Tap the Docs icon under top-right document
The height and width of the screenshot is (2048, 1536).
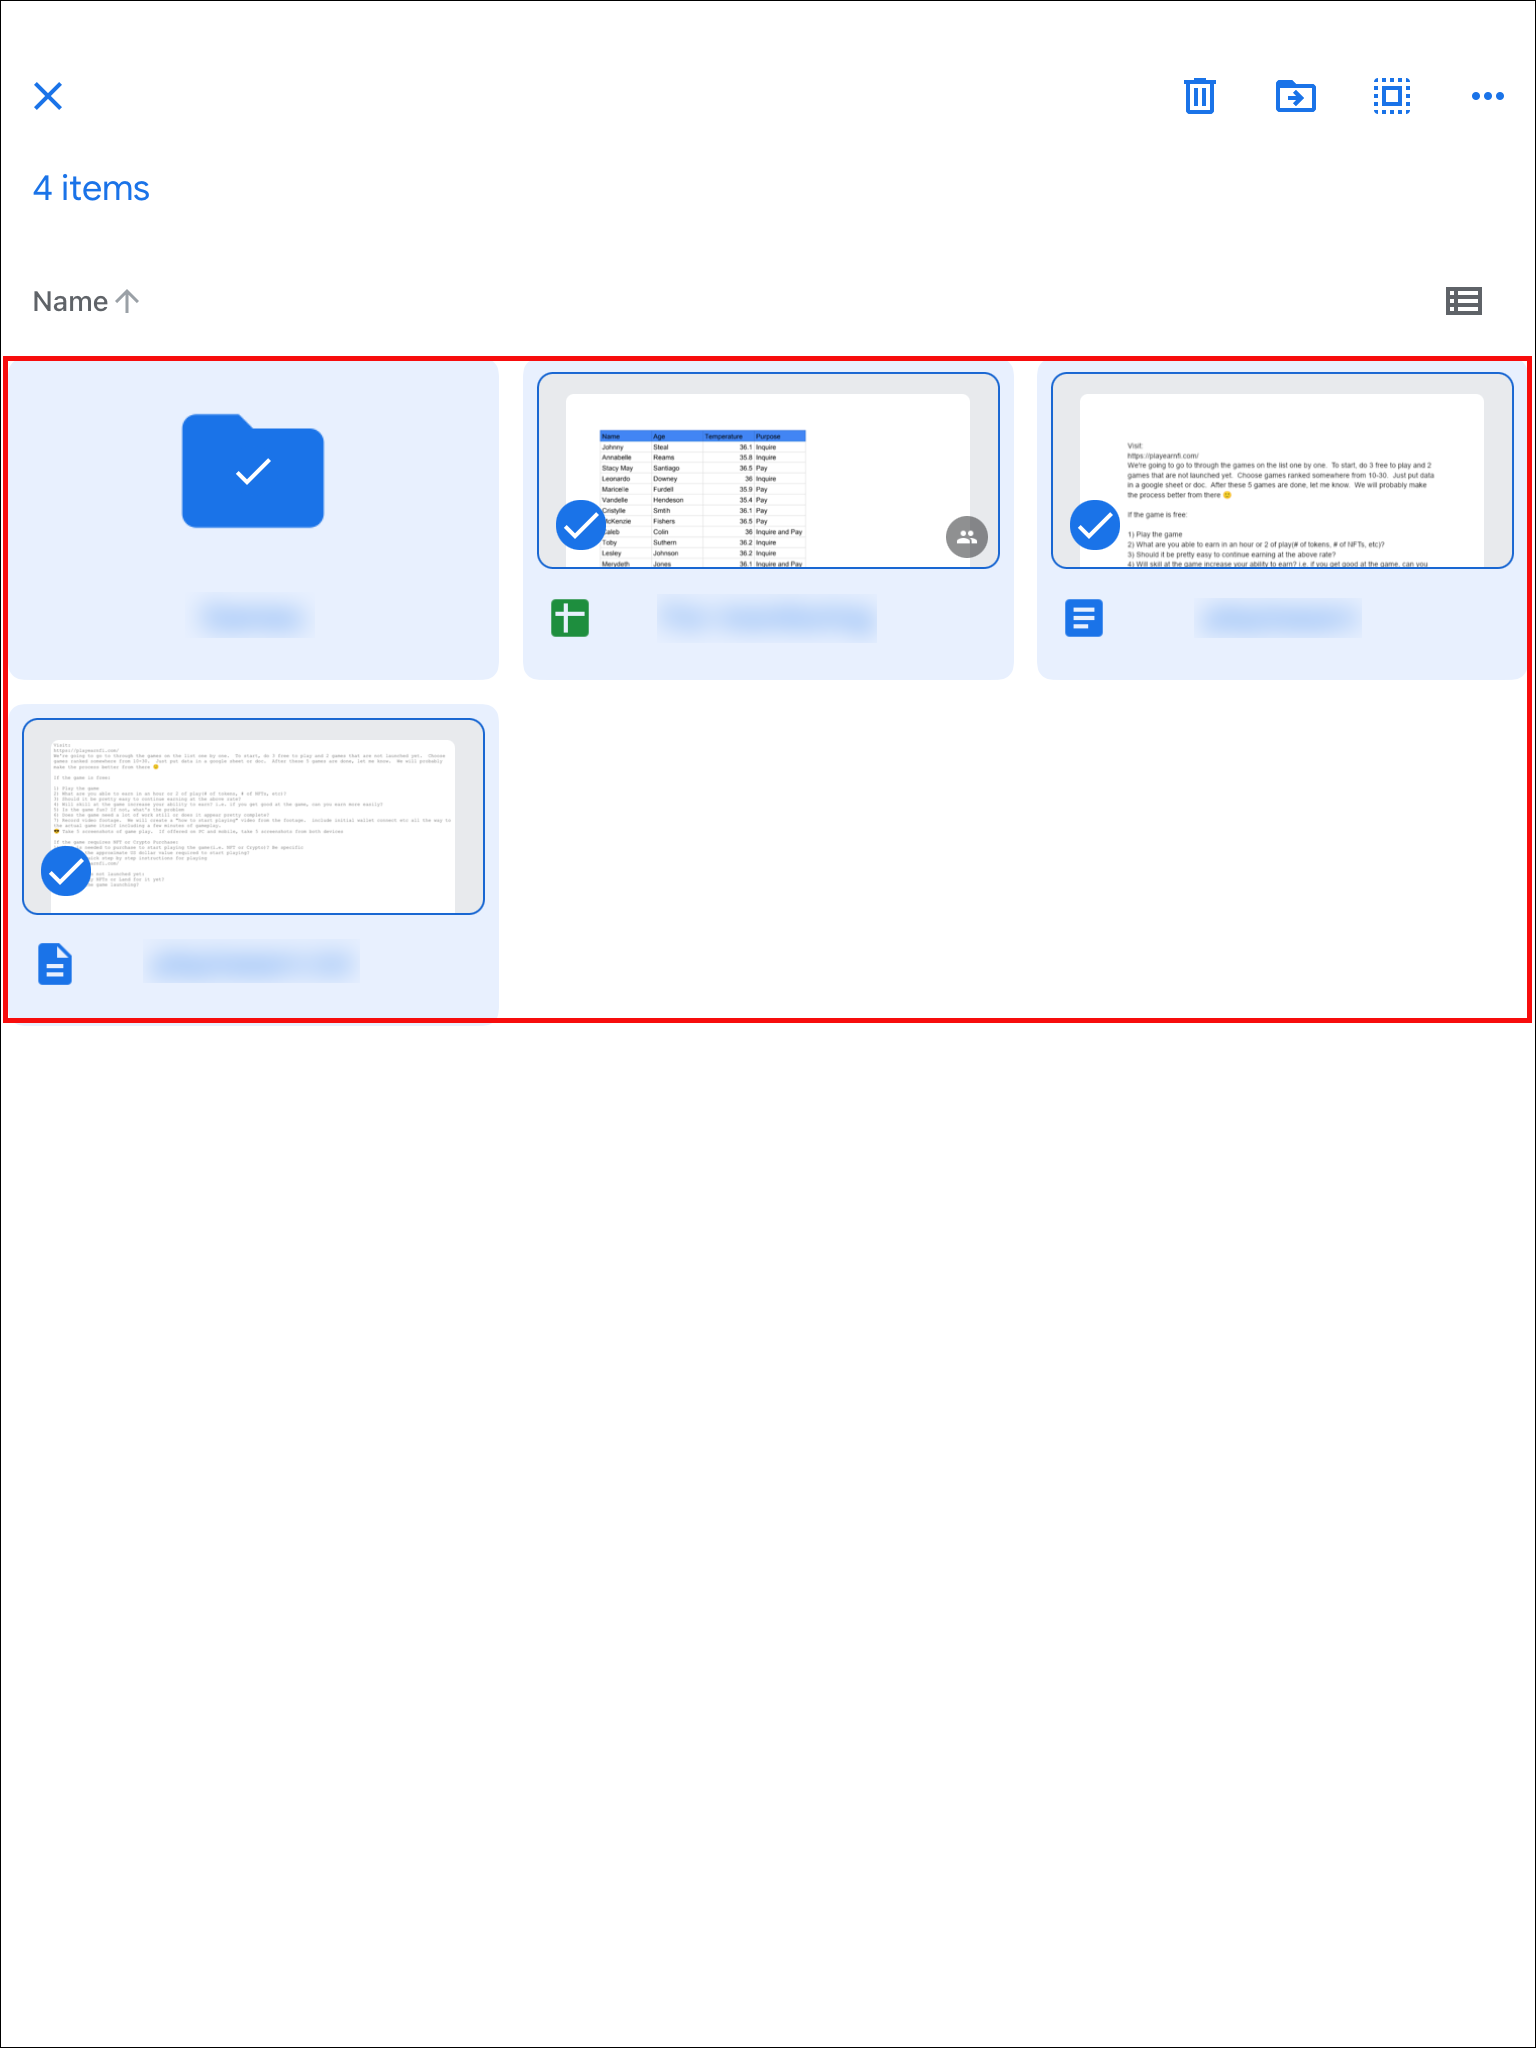coord(1084,618)
